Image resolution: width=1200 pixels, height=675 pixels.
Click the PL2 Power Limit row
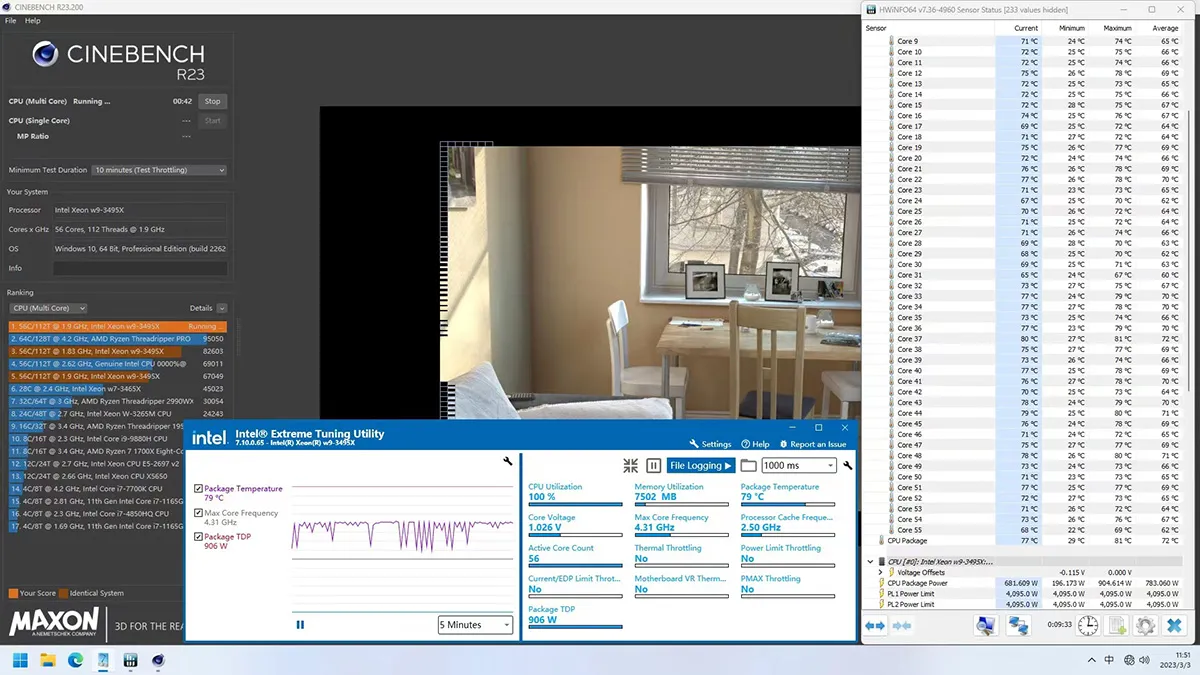pos(1024,604)
